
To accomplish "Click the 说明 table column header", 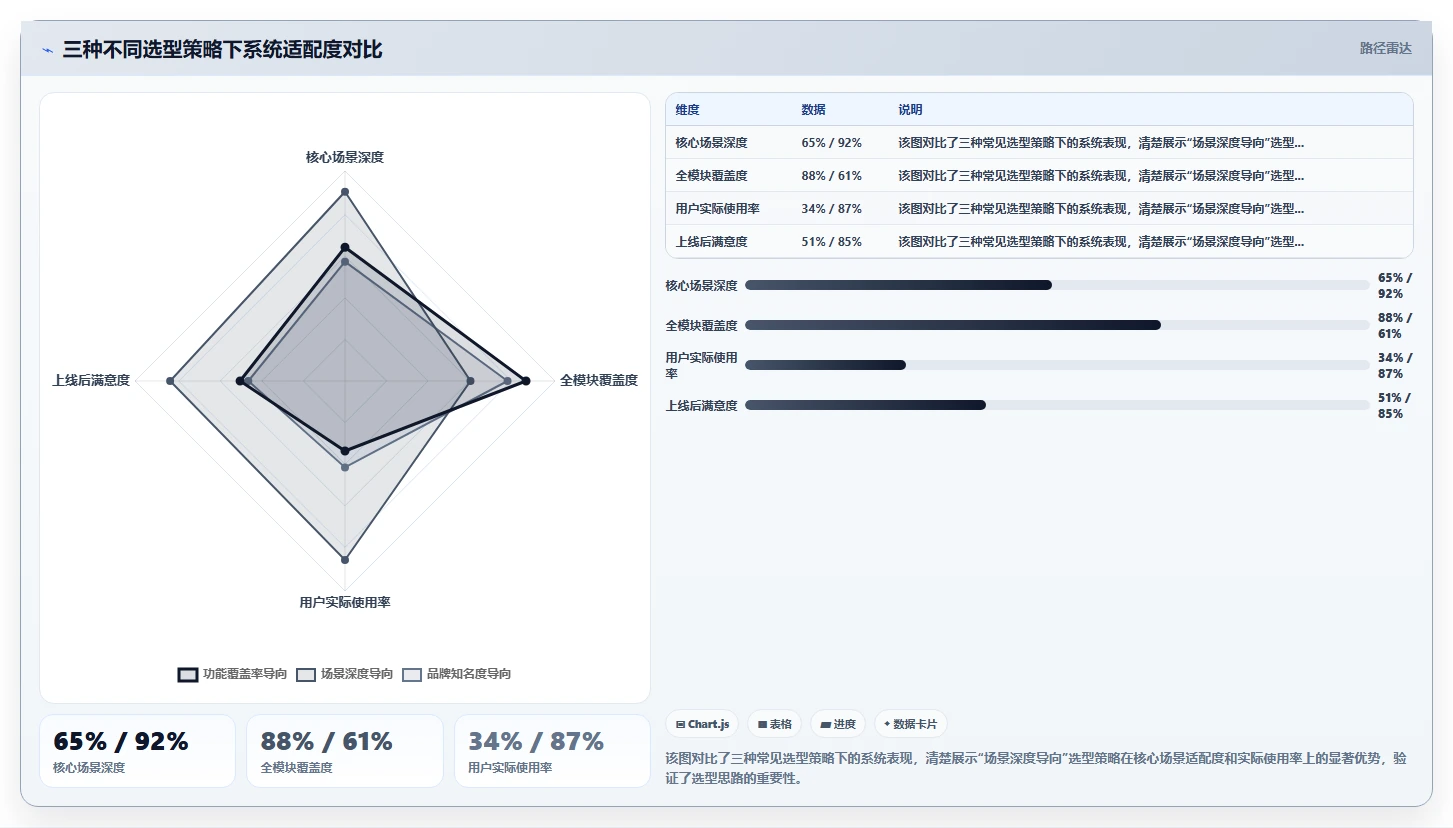I will (x=910, y=110).
